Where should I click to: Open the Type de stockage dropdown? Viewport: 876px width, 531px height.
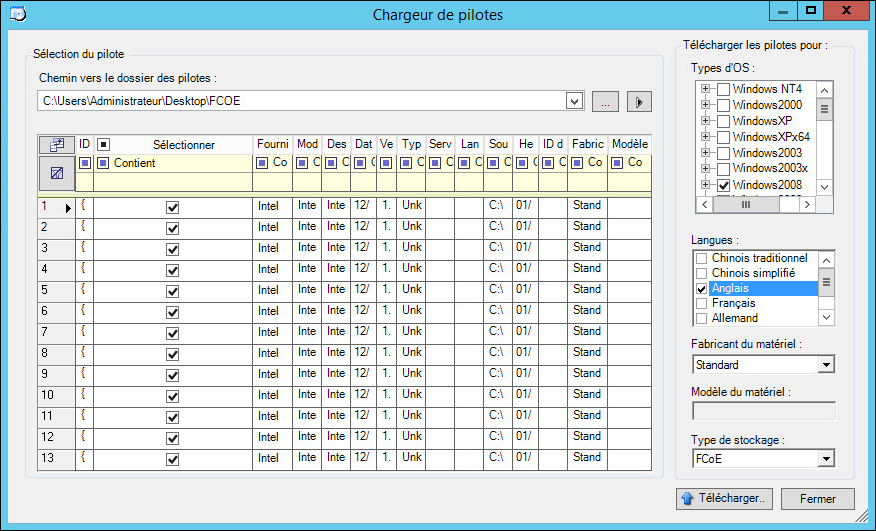(x=825, y=459)
